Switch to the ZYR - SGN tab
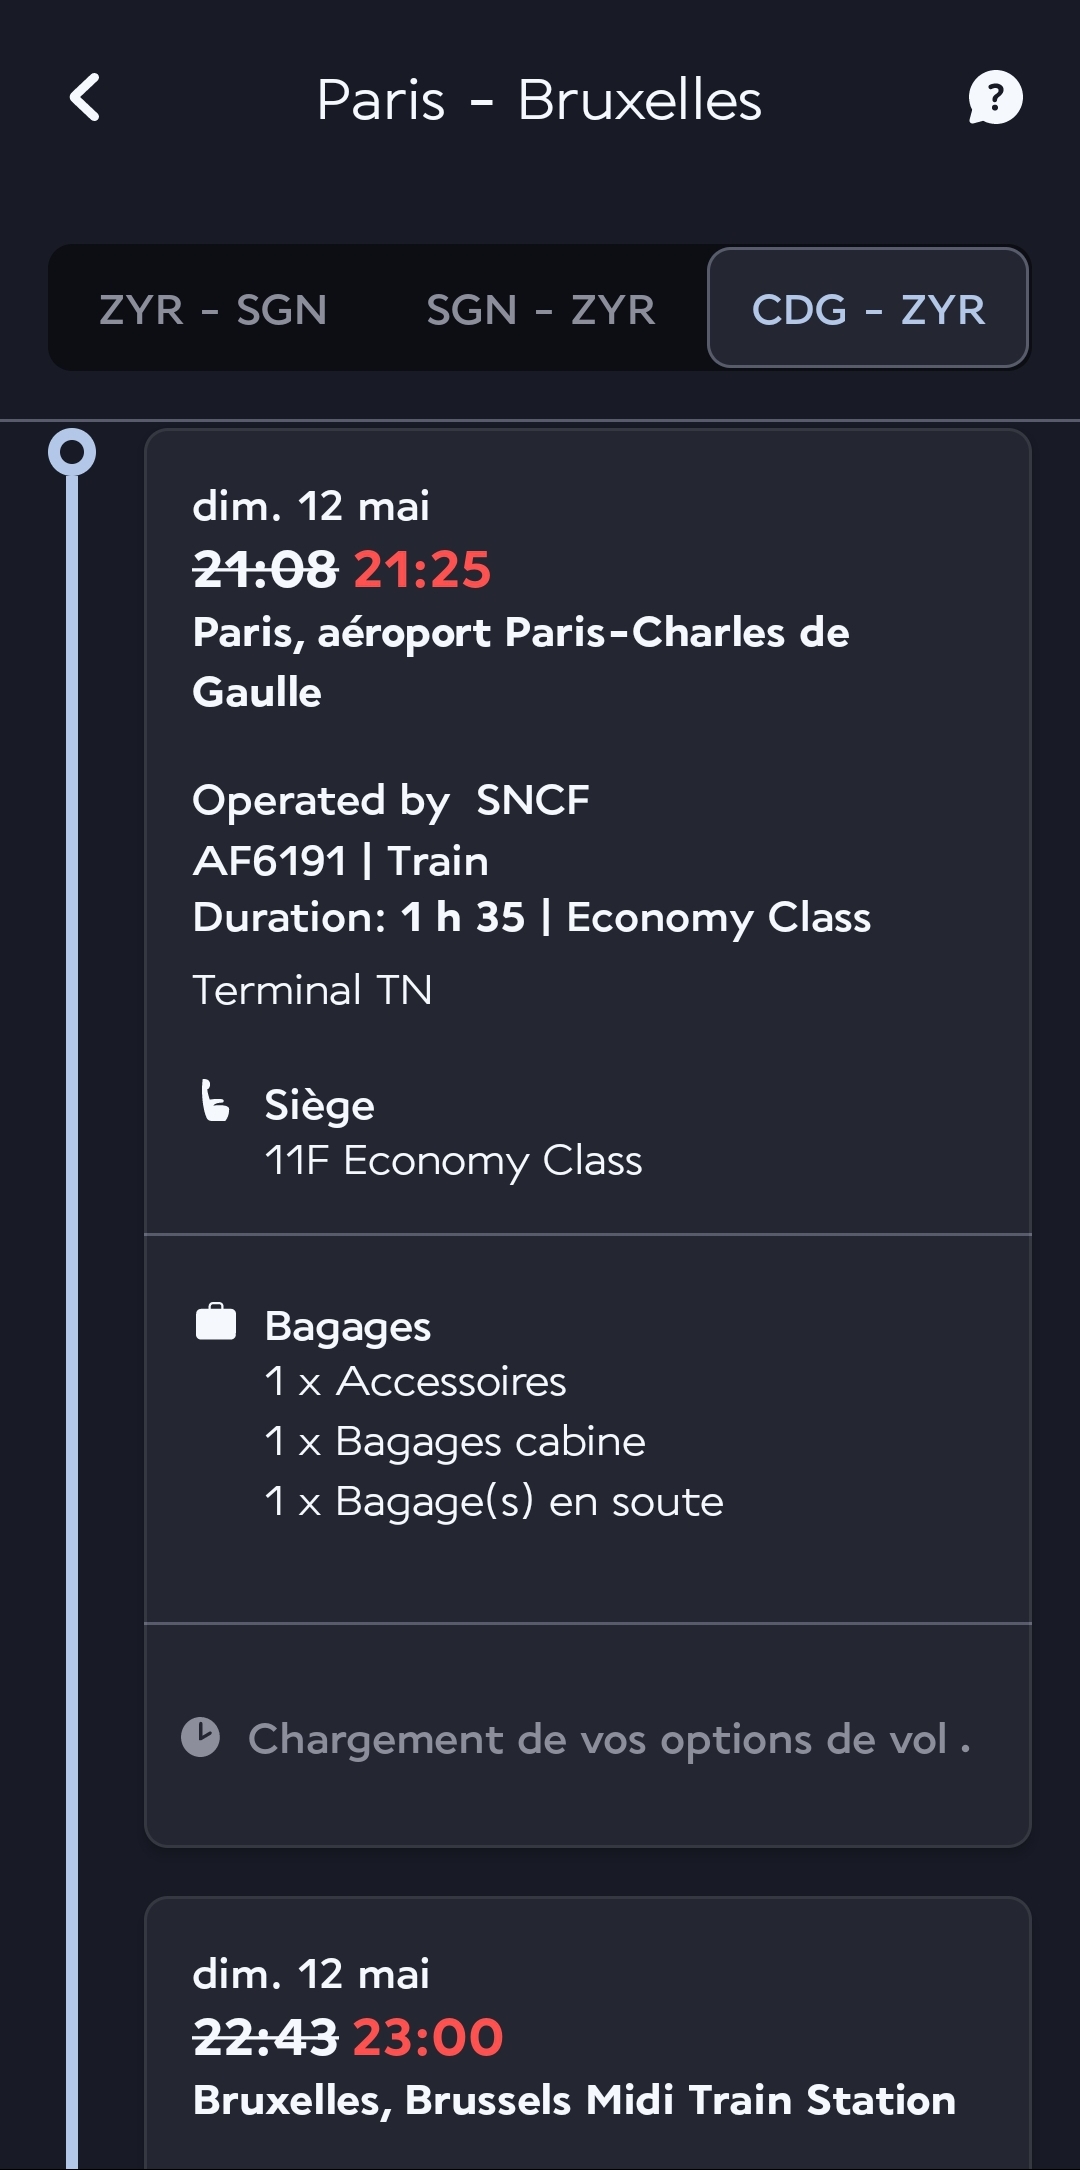This screenshot has width=1080, height=2170. 213,310
